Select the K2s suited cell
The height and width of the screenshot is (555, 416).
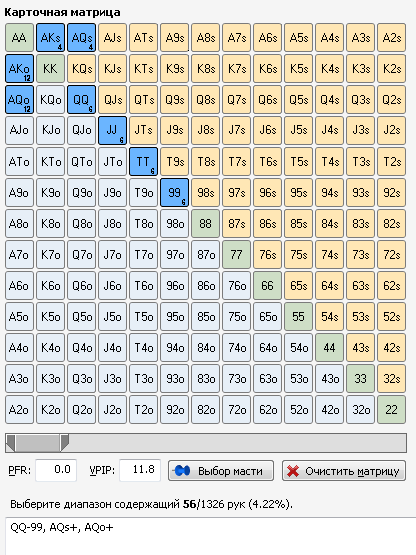coord(392,69)
